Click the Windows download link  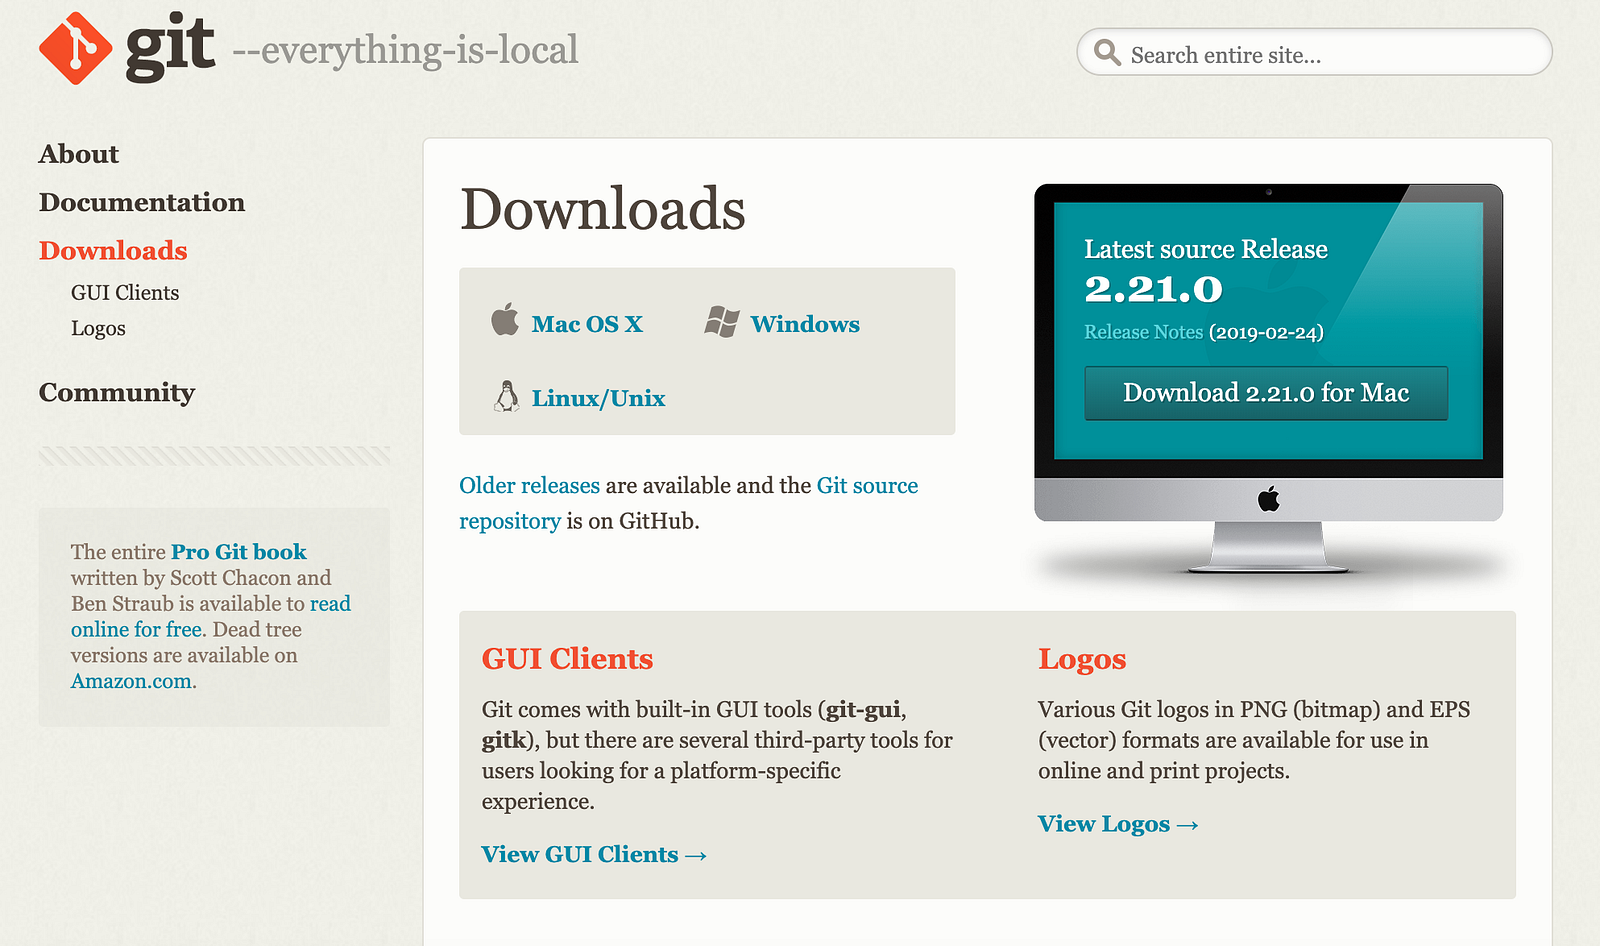pyautogui.click(x=805, y=324)
